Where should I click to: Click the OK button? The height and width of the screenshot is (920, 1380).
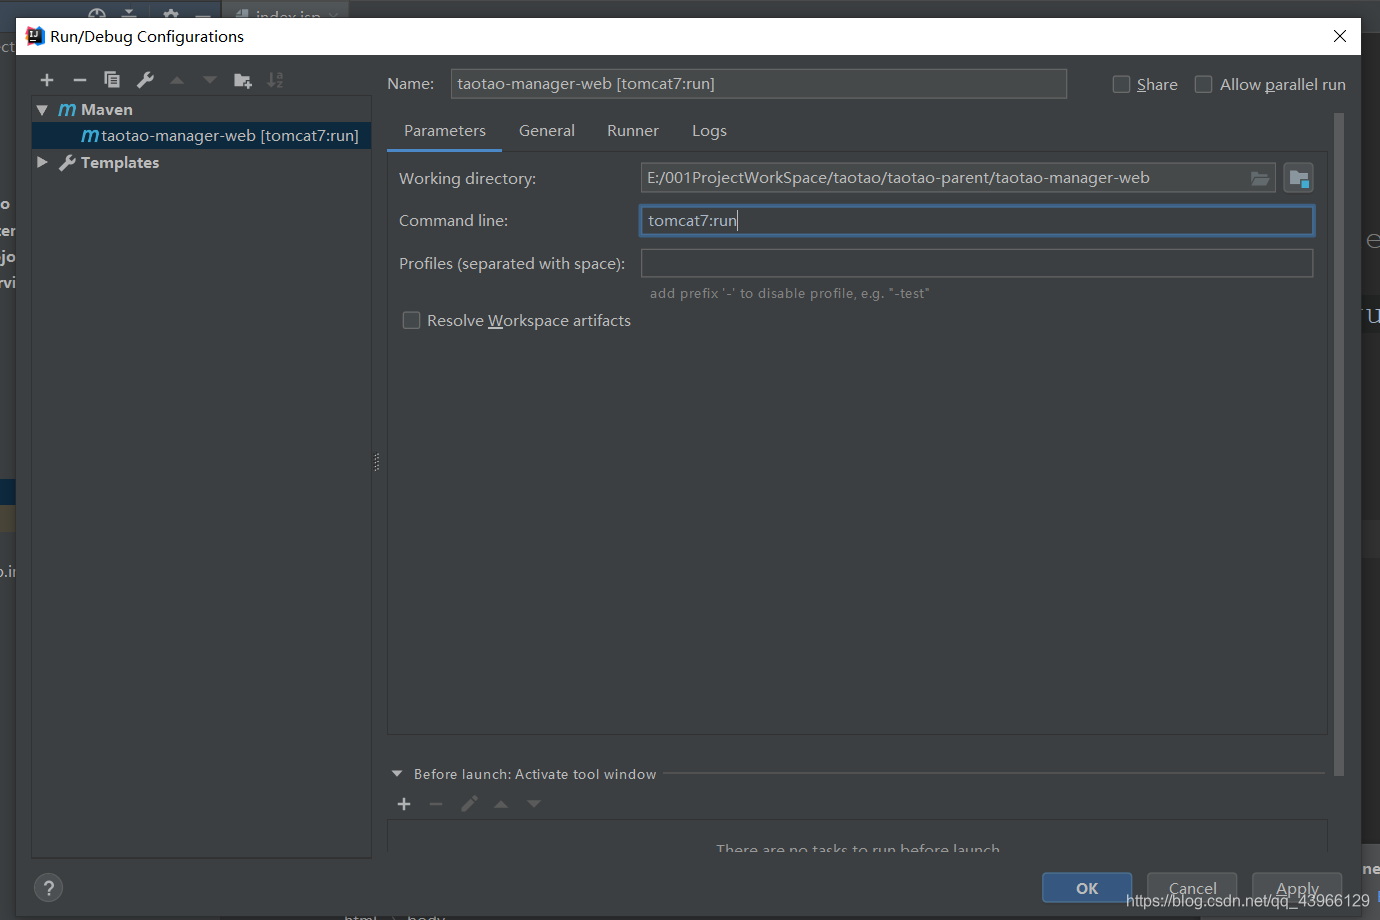tap(1087, 888)
